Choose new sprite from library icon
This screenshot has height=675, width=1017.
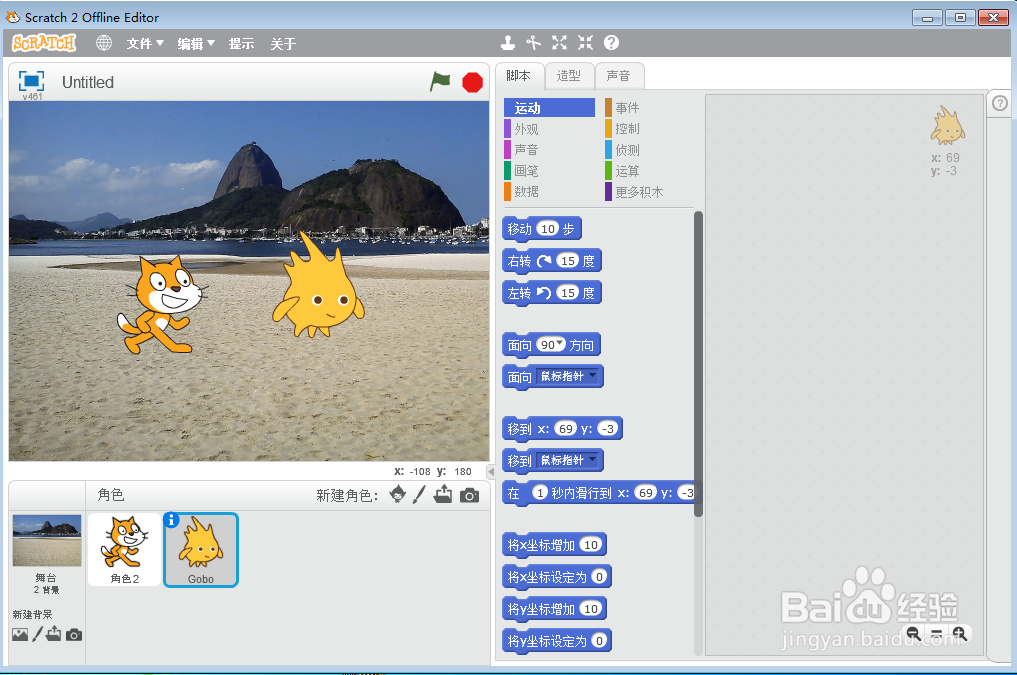tap(398, 495)
